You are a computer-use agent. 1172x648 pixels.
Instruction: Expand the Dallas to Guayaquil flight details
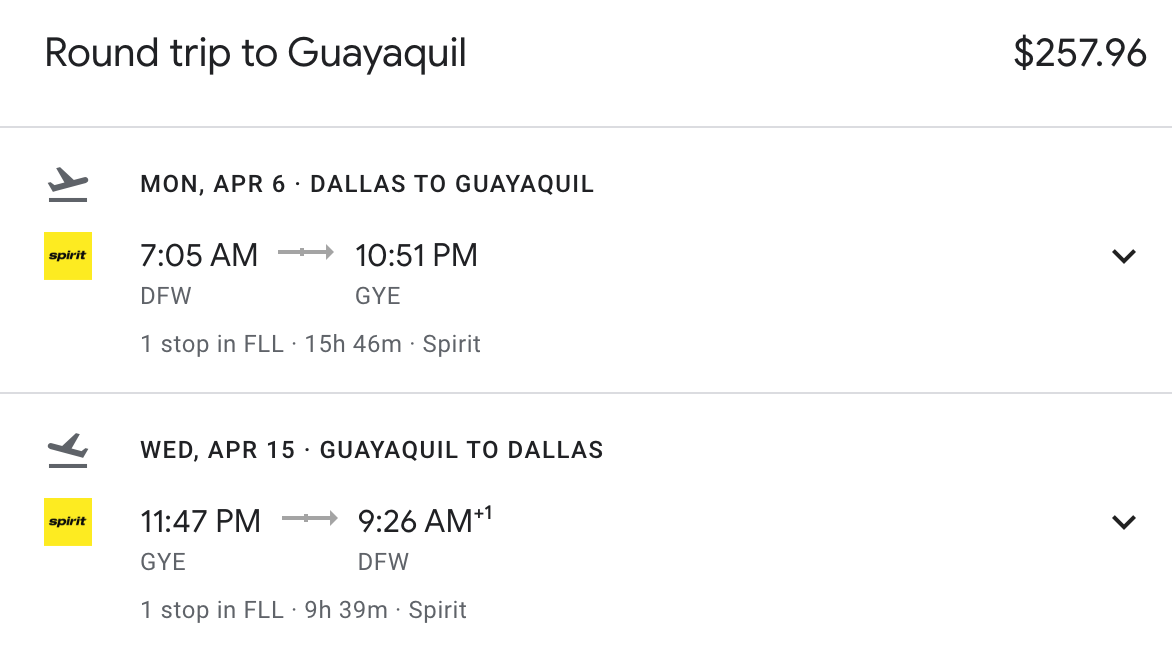pos(1124,256)
